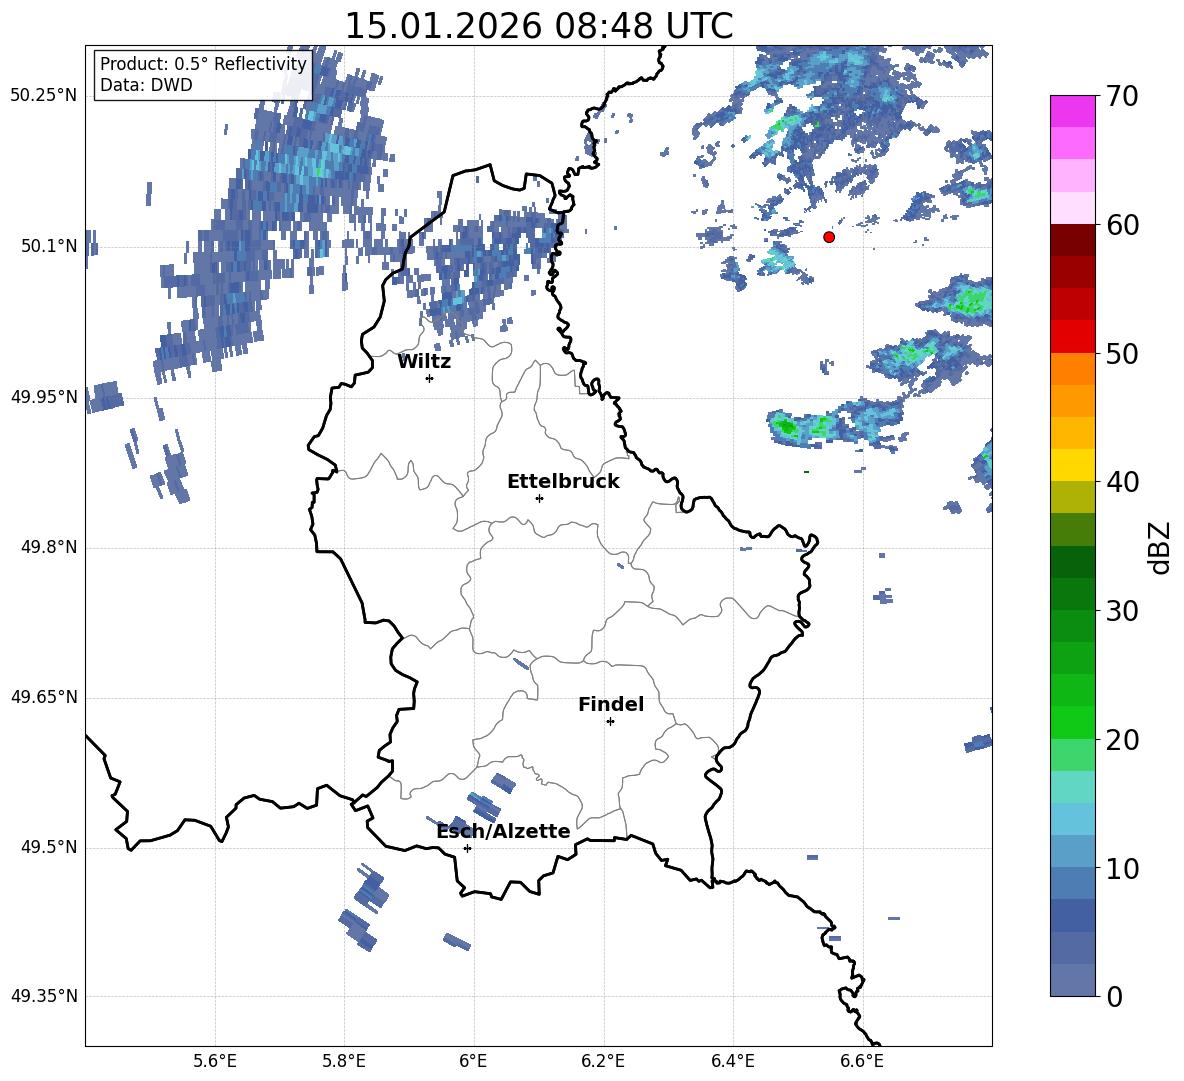Image resolution: width=1184 pixels, height=1081 pixels.
Task: Click the 60 label on the colorbar
Action: (1122, 225)
